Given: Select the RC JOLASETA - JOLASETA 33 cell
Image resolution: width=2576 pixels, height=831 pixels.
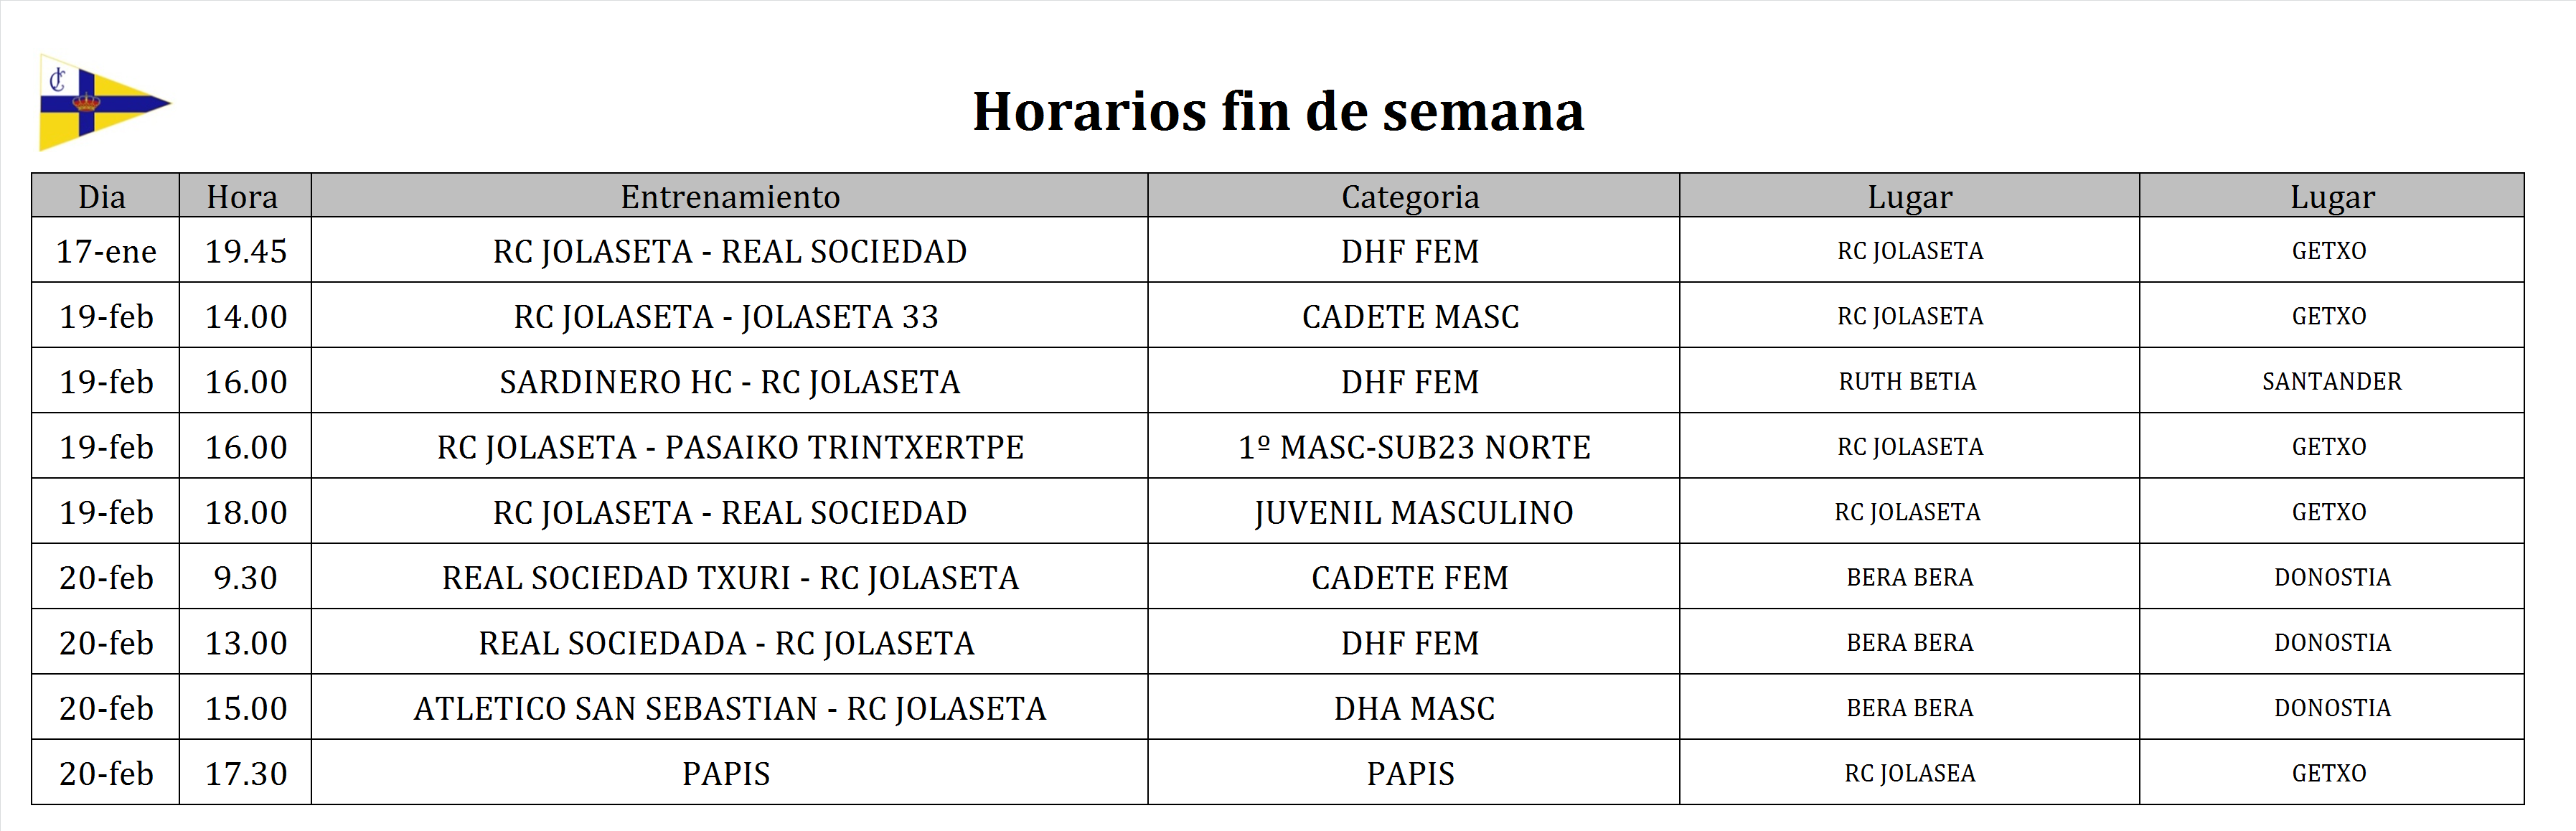Looking at the screenshot, I should coord(727,316).
